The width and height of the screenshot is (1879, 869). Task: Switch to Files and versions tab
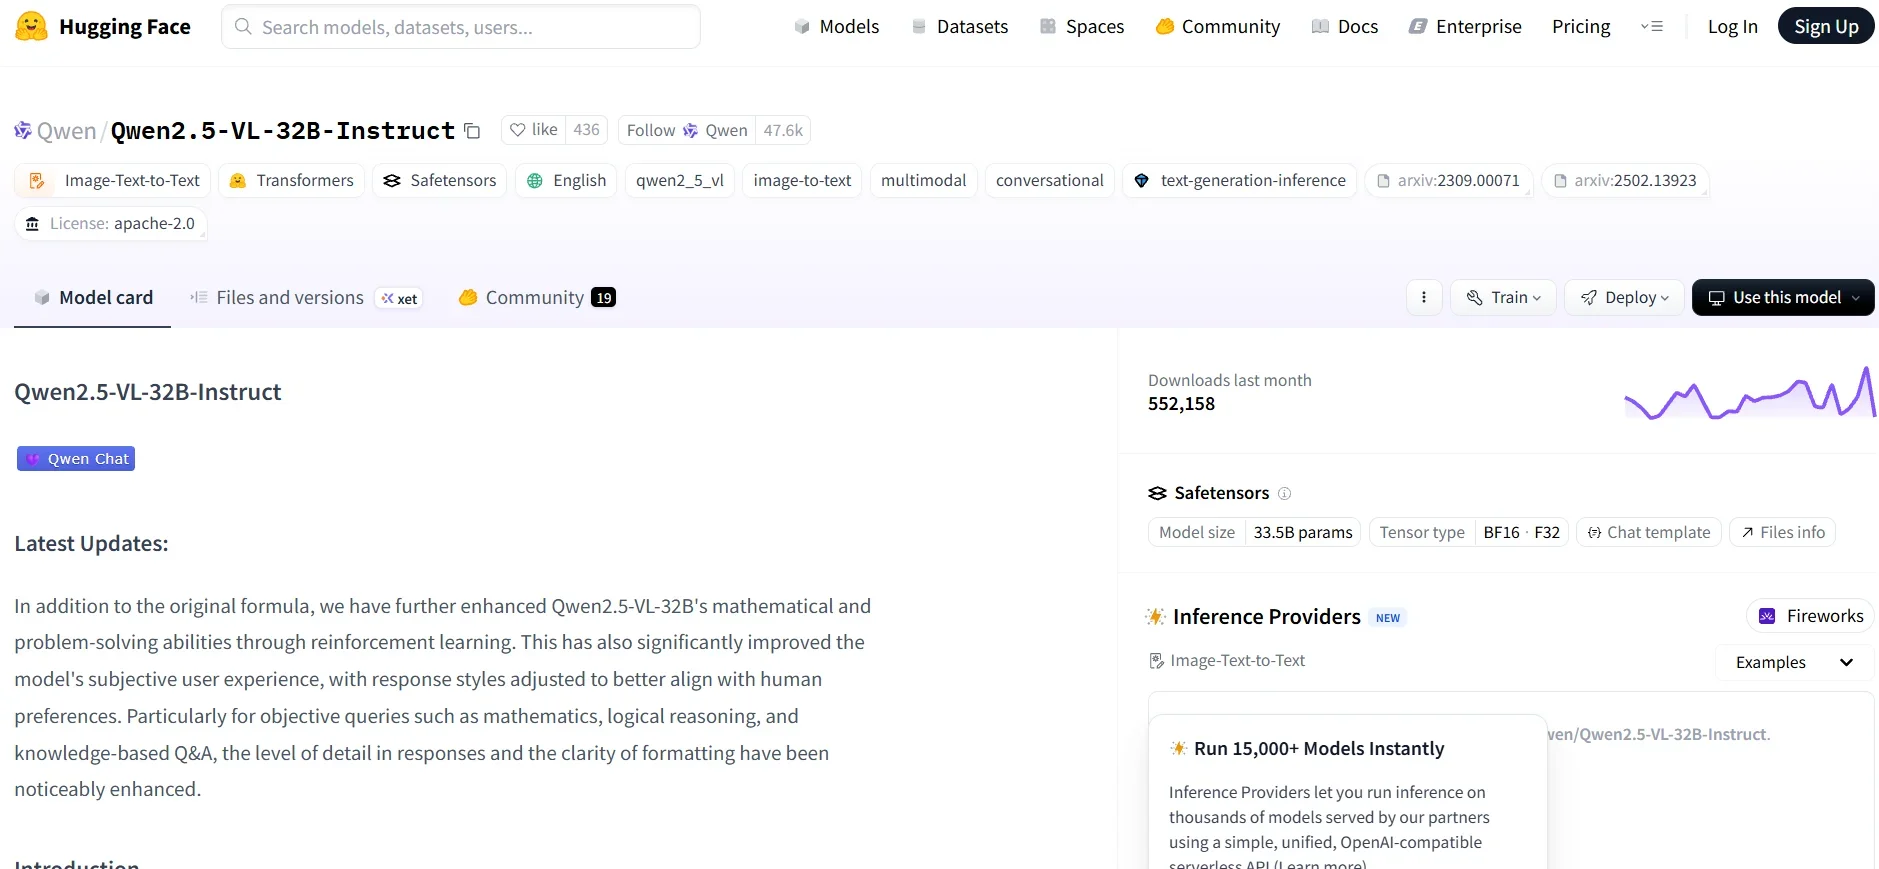tap(289, 298)
